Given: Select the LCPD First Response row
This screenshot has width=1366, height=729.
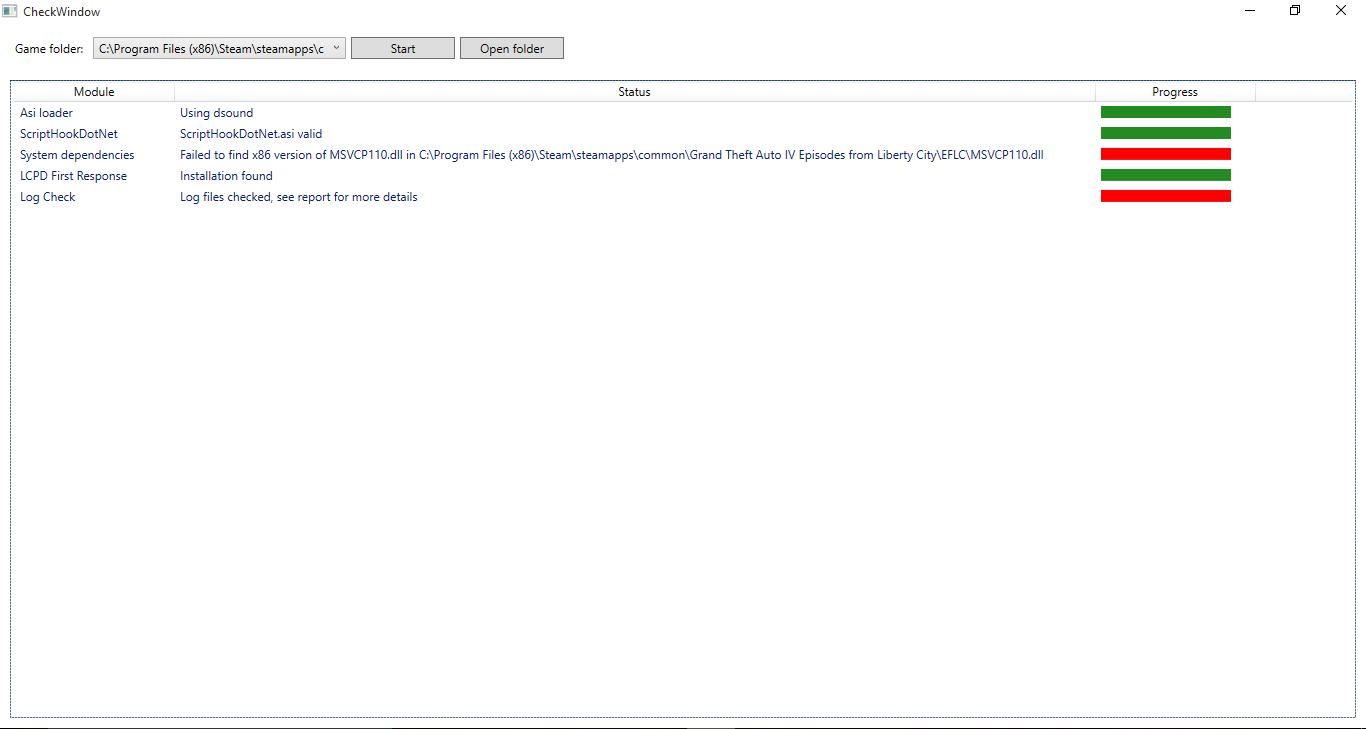Looking at the screenshot, I should click(x=683, y=176).
